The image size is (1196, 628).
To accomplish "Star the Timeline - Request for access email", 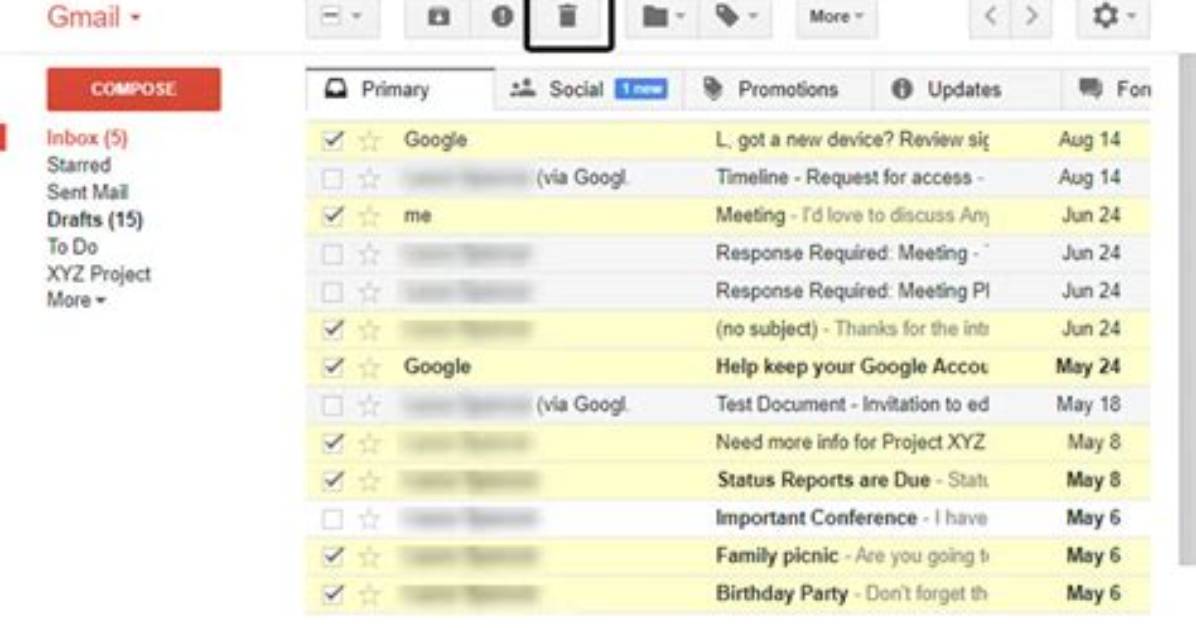I will [370, 179].
